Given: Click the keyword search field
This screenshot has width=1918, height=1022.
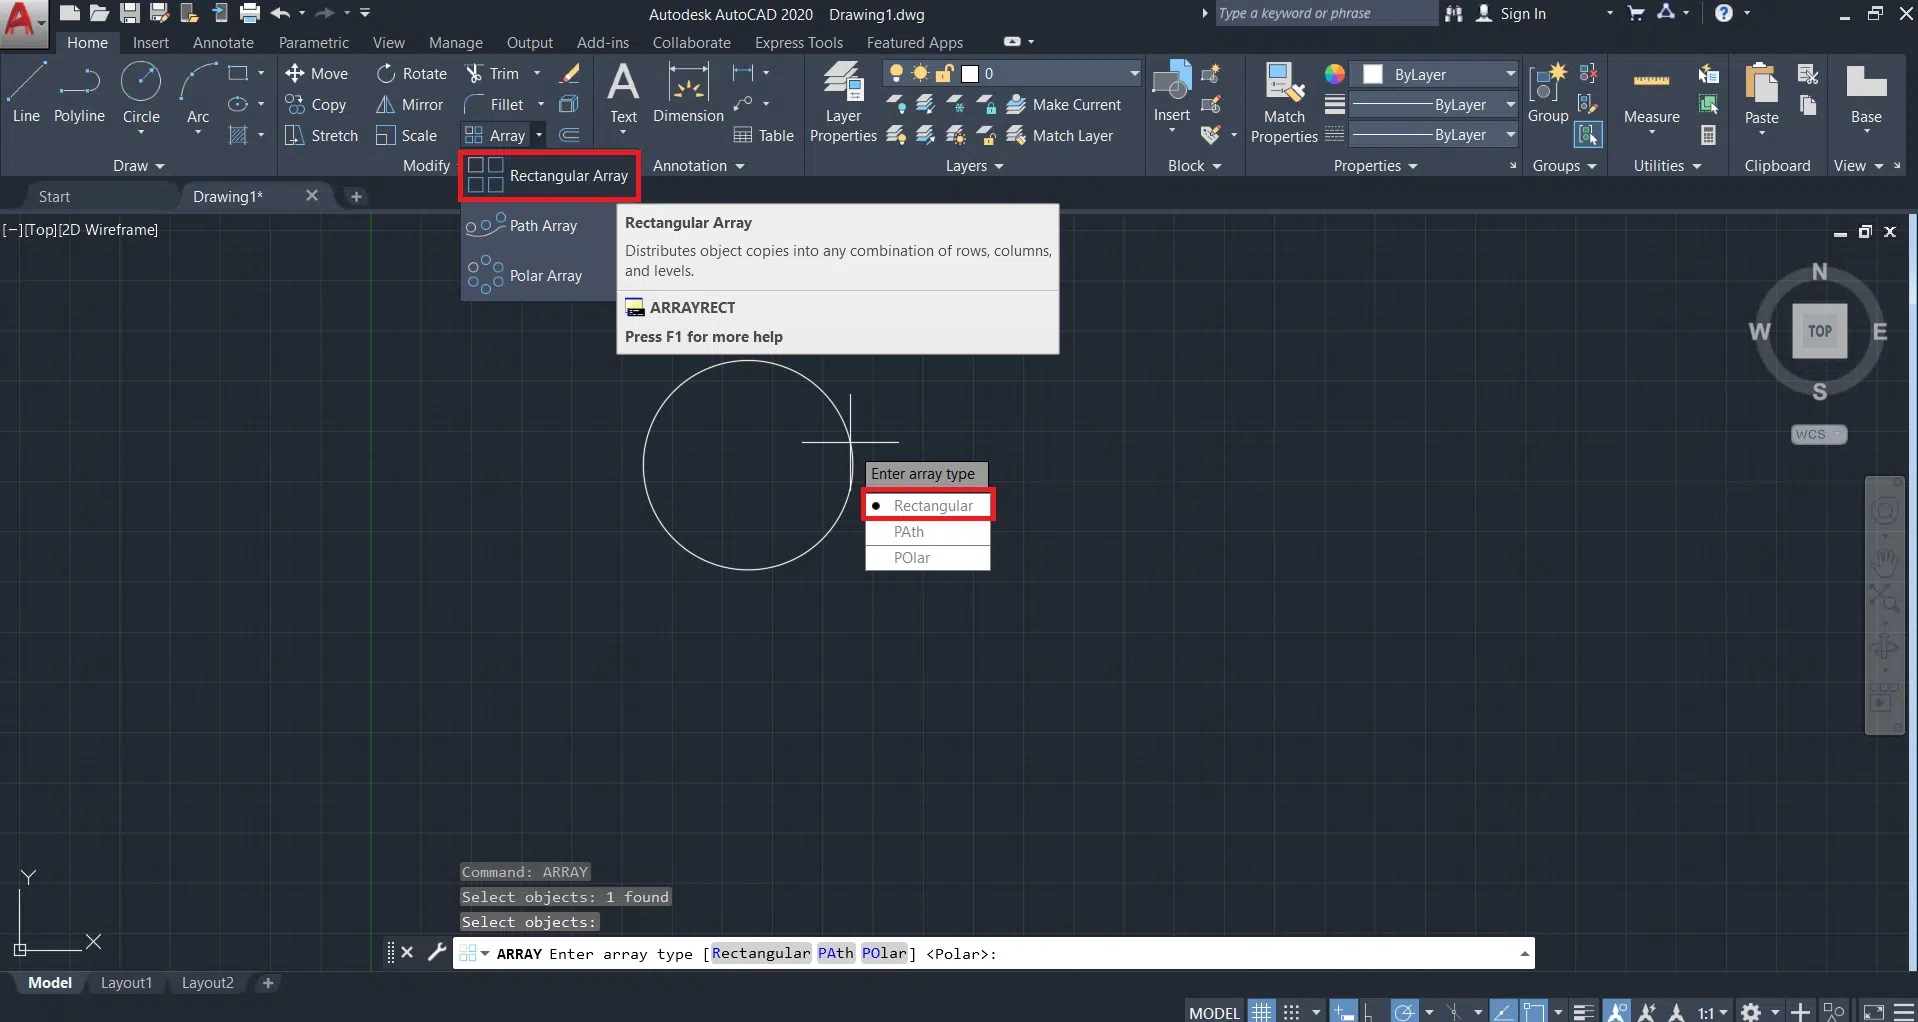Looking at the screenshot, I should coord(1322,13).
